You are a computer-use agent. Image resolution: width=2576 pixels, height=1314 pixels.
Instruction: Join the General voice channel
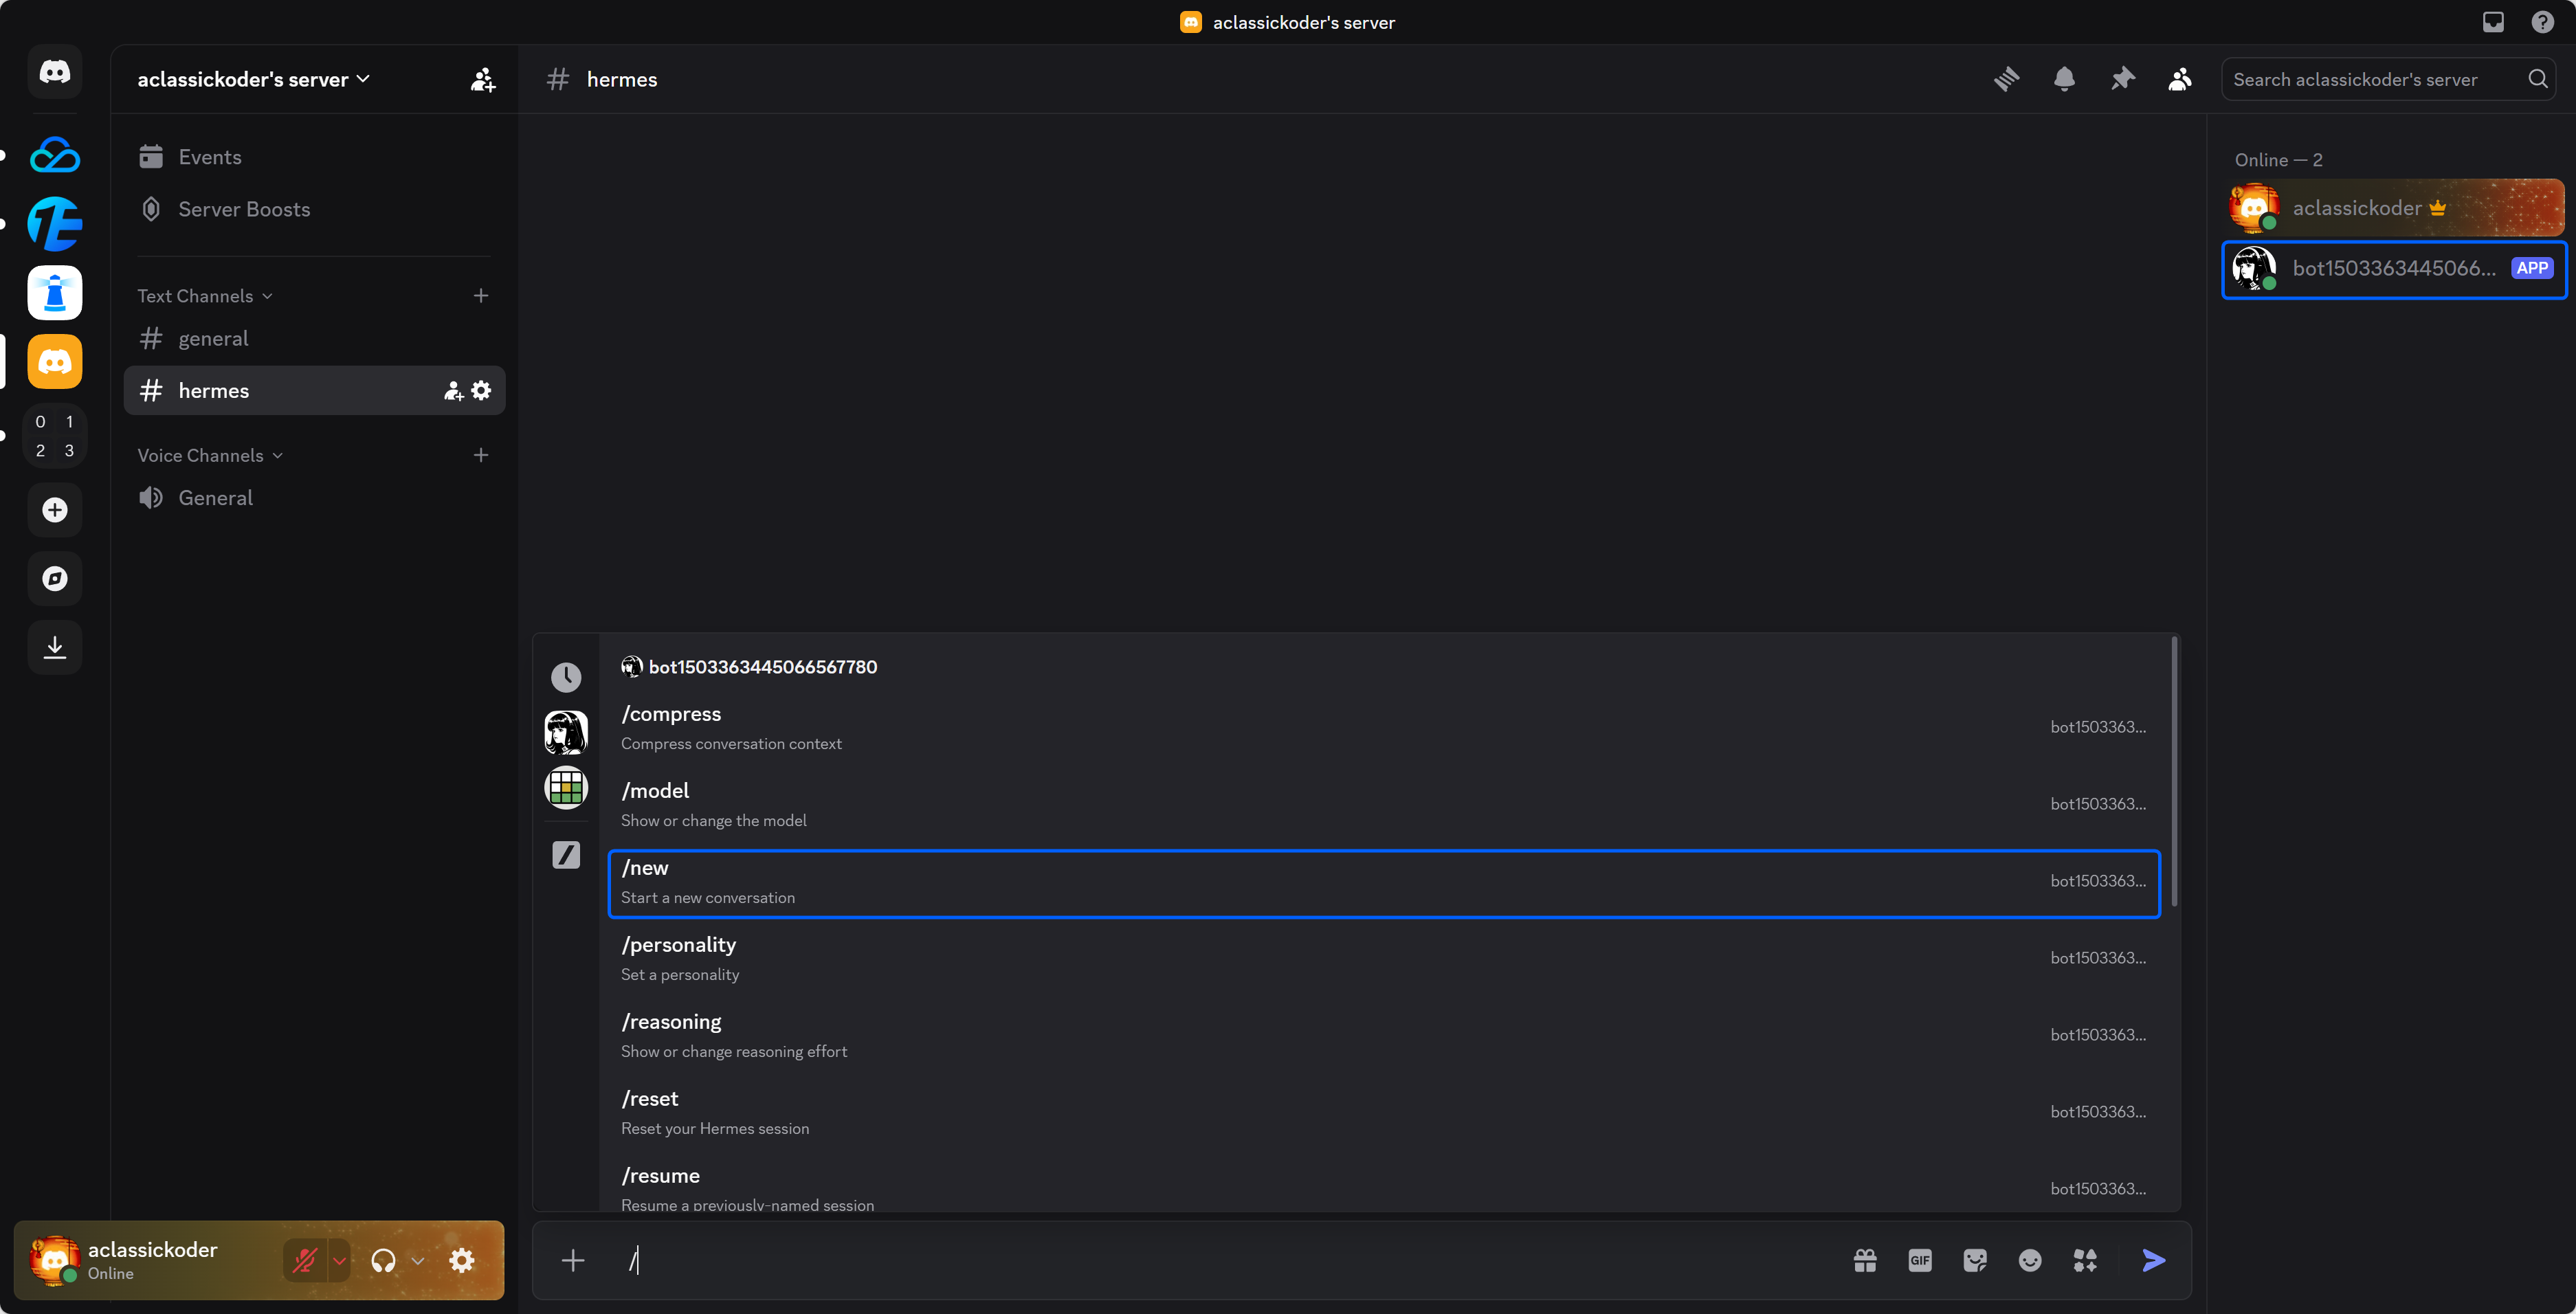(x=314, y=498)
